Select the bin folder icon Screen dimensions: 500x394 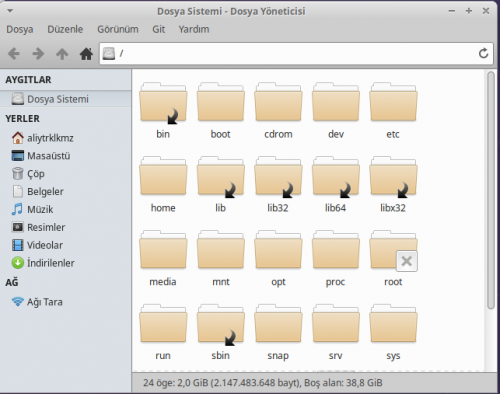[x=163, y=103]
